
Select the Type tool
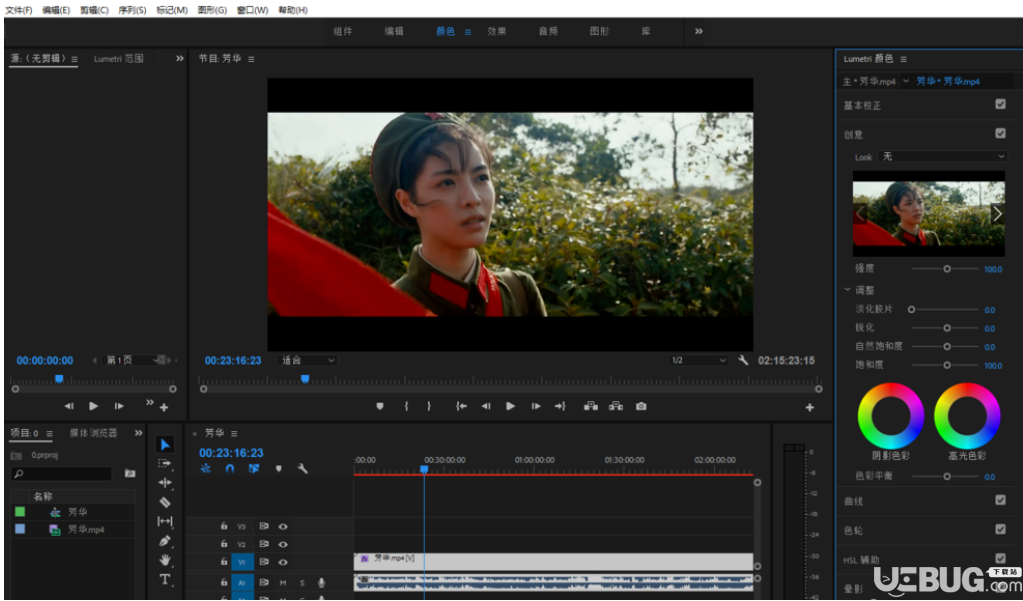165,579
